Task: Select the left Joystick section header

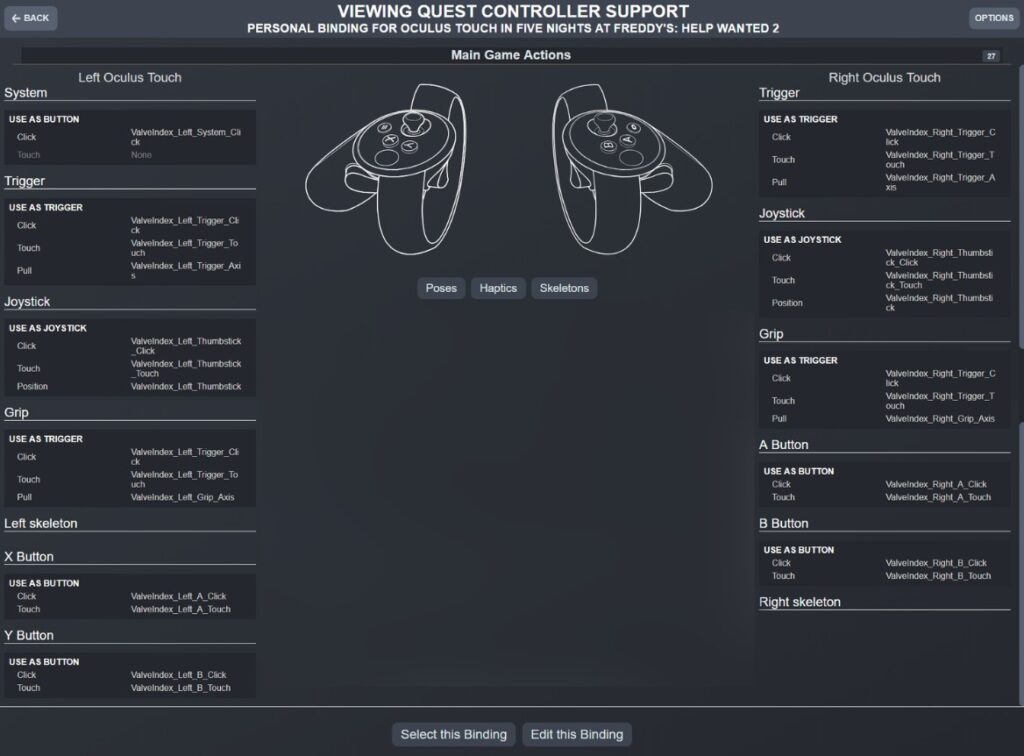Action: 130,302
